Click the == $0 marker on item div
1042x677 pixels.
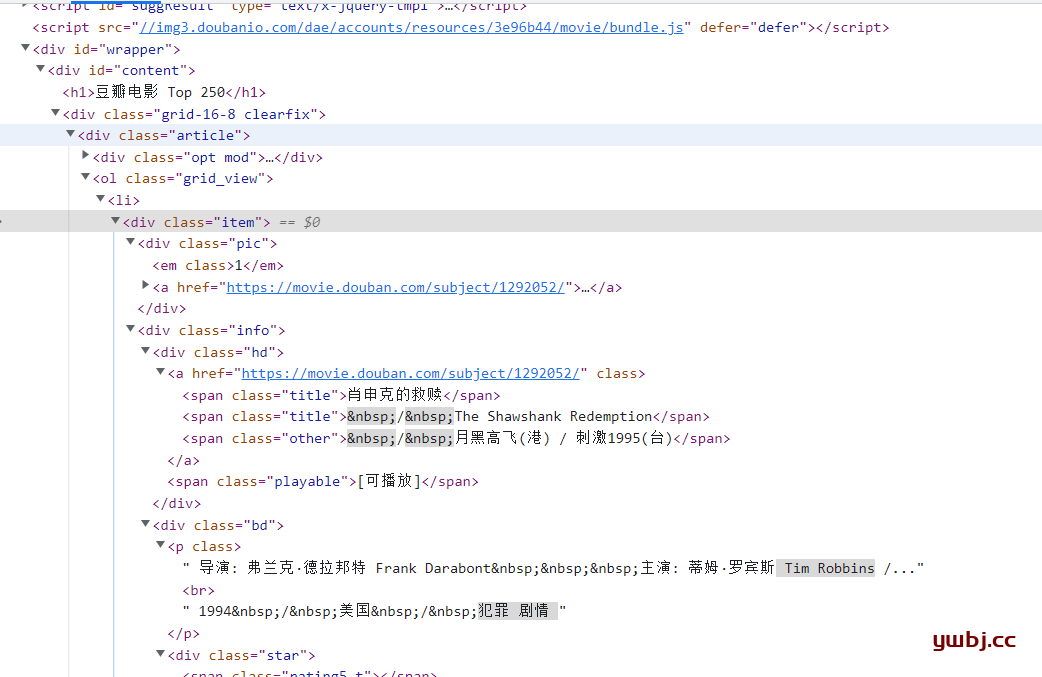(x=299, y=223)
